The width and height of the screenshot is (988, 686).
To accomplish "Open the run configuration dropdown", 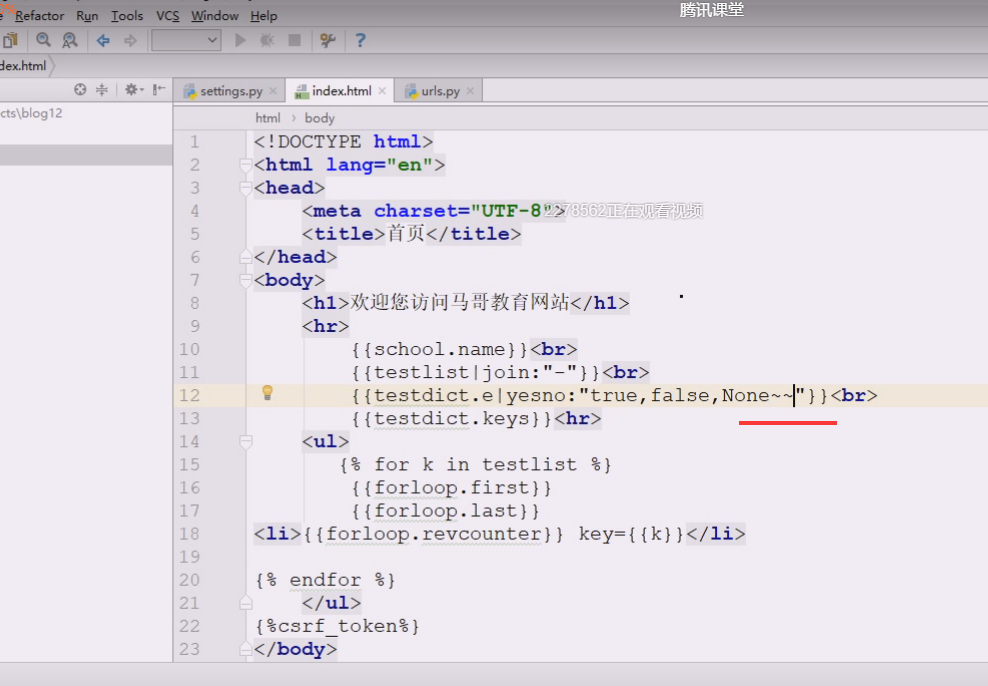I will point(186,41).
